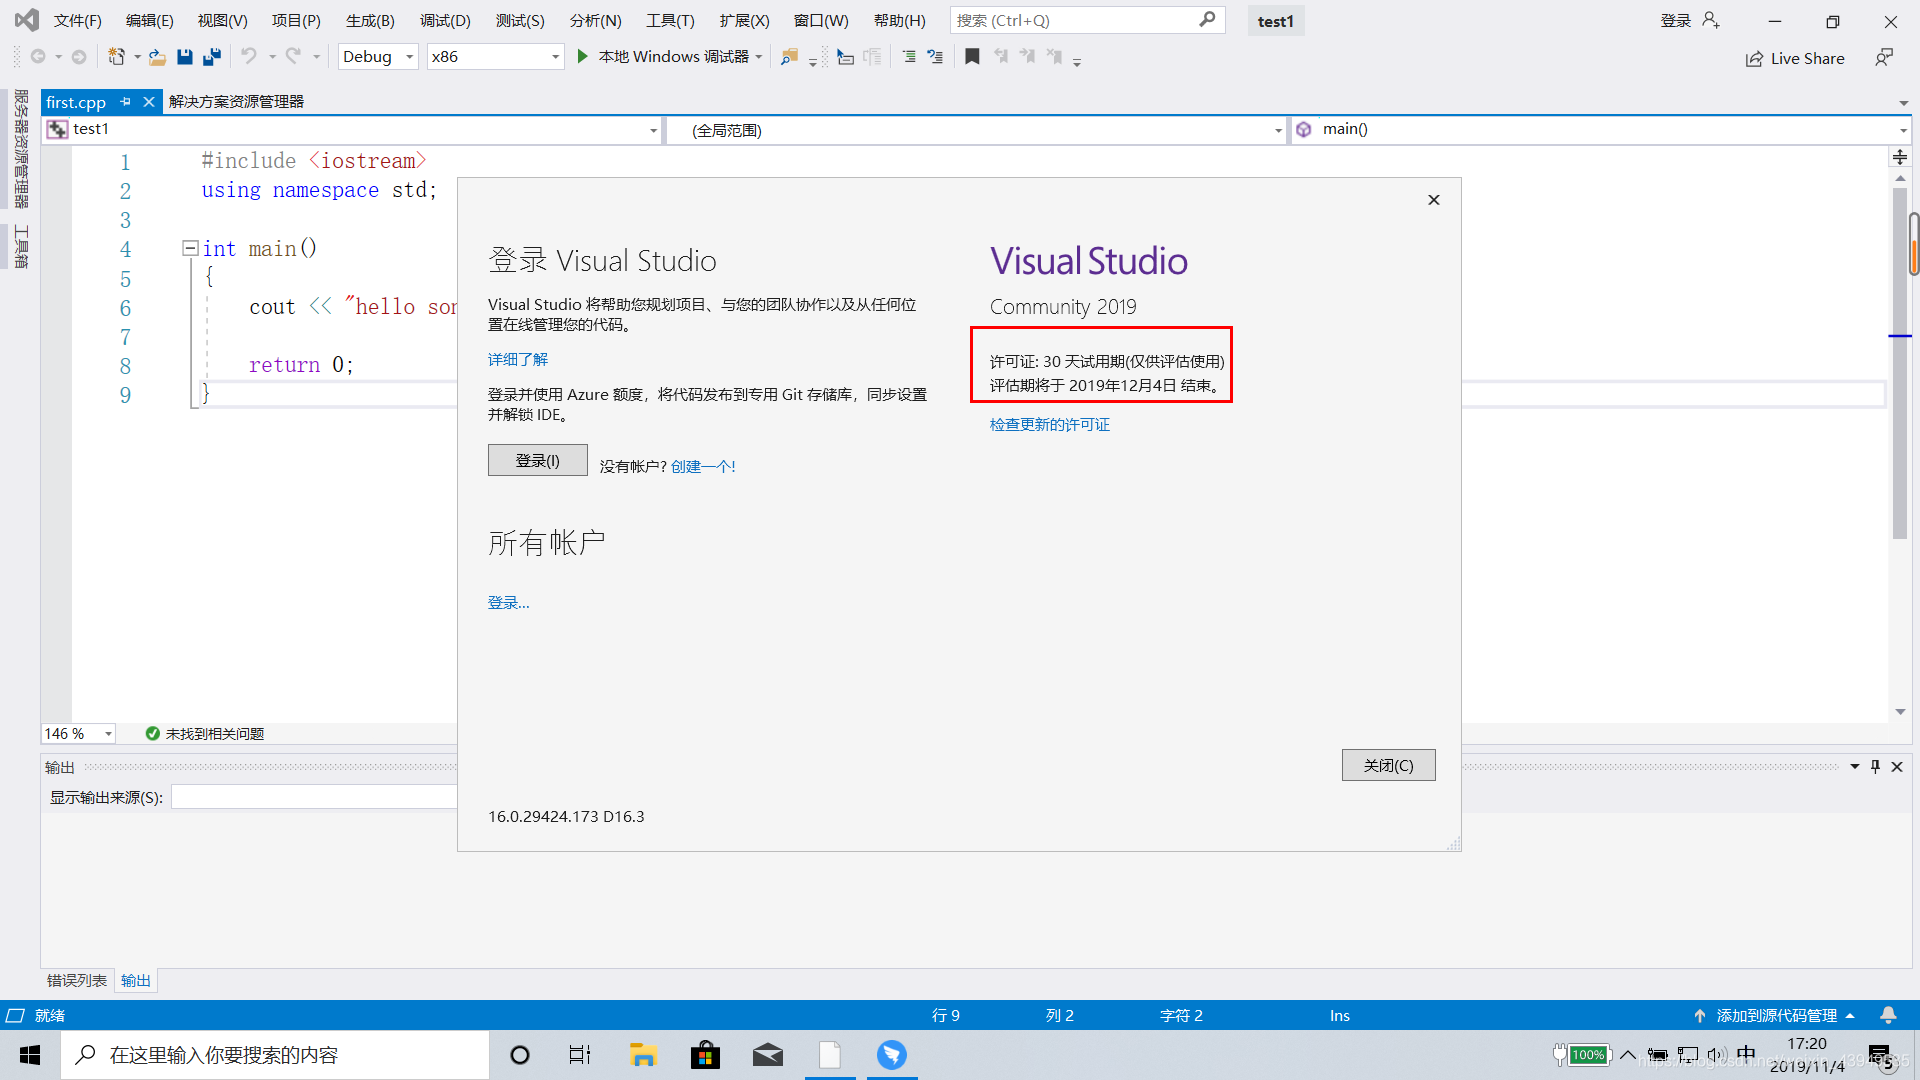Click the Run/Debug local Windows debugger icon
This screenshot has width=1920, height=1080.
[x=583, y=55]
